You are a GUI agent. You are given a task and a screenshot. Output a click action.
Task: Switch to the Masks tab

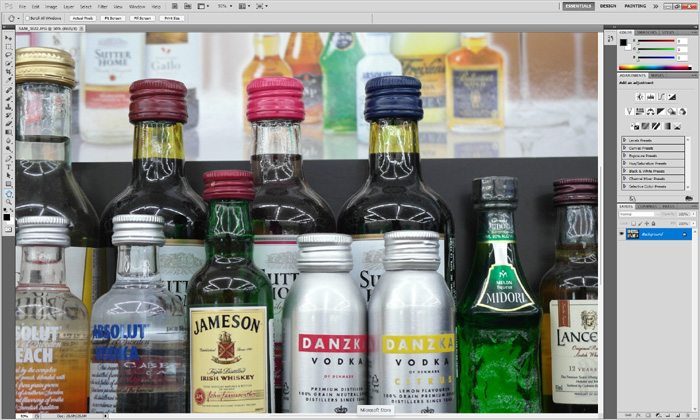657,75
